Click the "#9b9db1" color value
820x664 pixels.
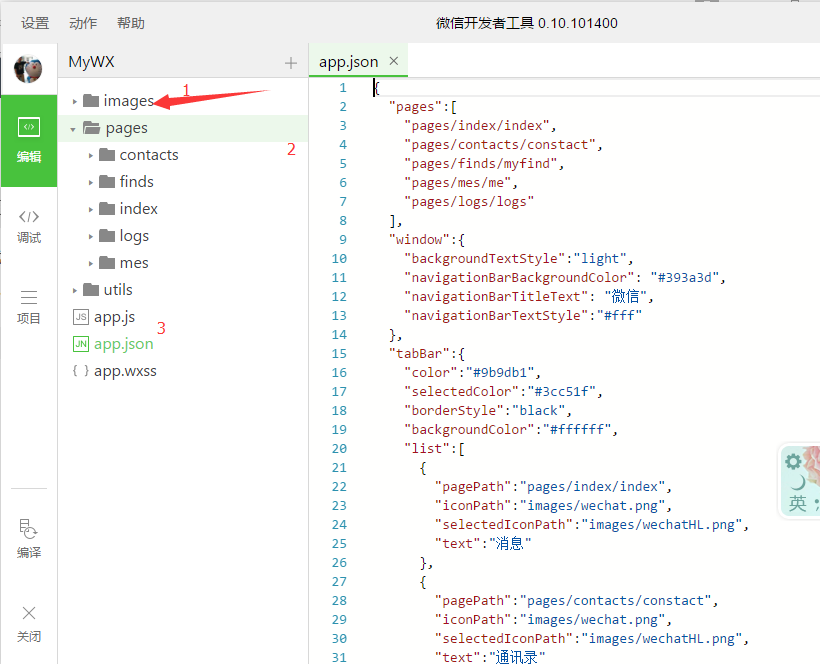point(499,372)
